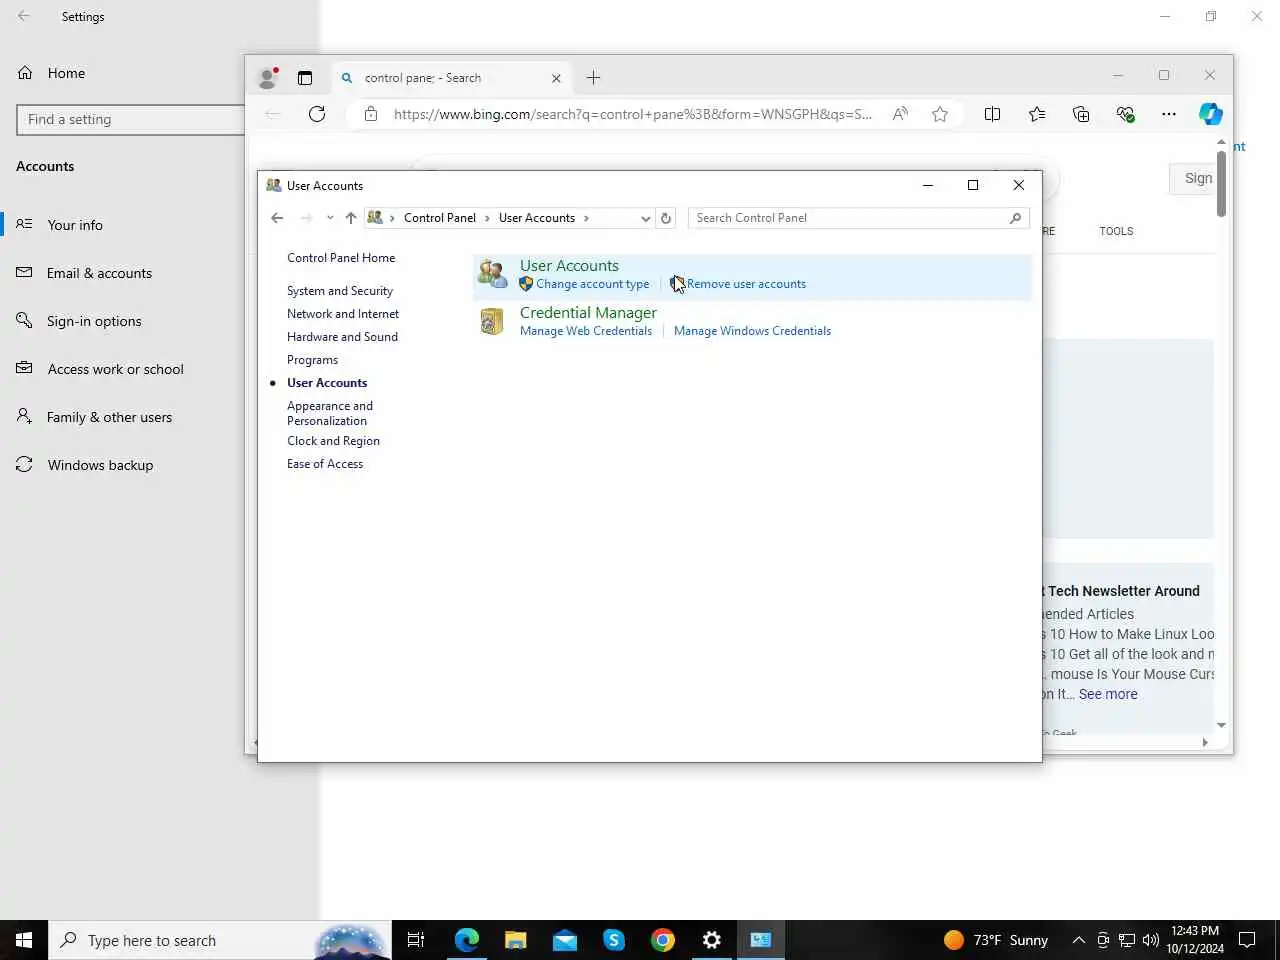Open Edge Settings and more menu
The image size is (1280, 960).
1169,114
